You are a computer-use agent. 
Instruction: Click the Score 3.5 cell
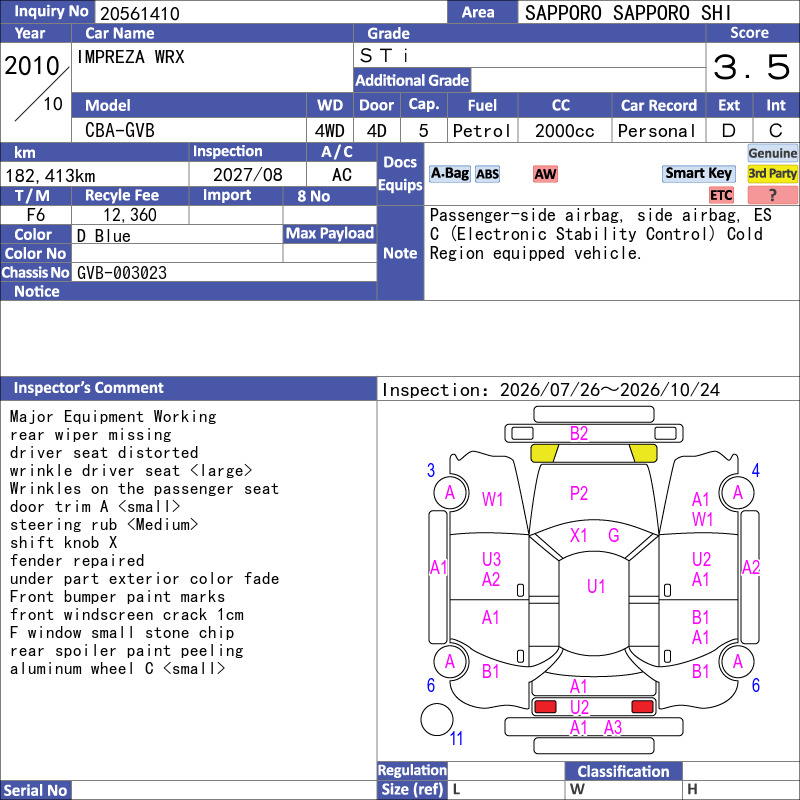pos(752,67)
